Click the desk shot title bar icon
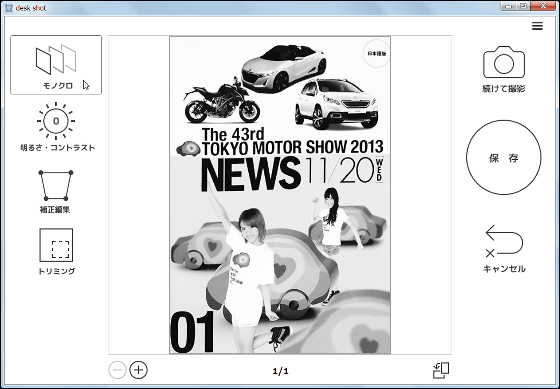560x389 pixels. 9,8
